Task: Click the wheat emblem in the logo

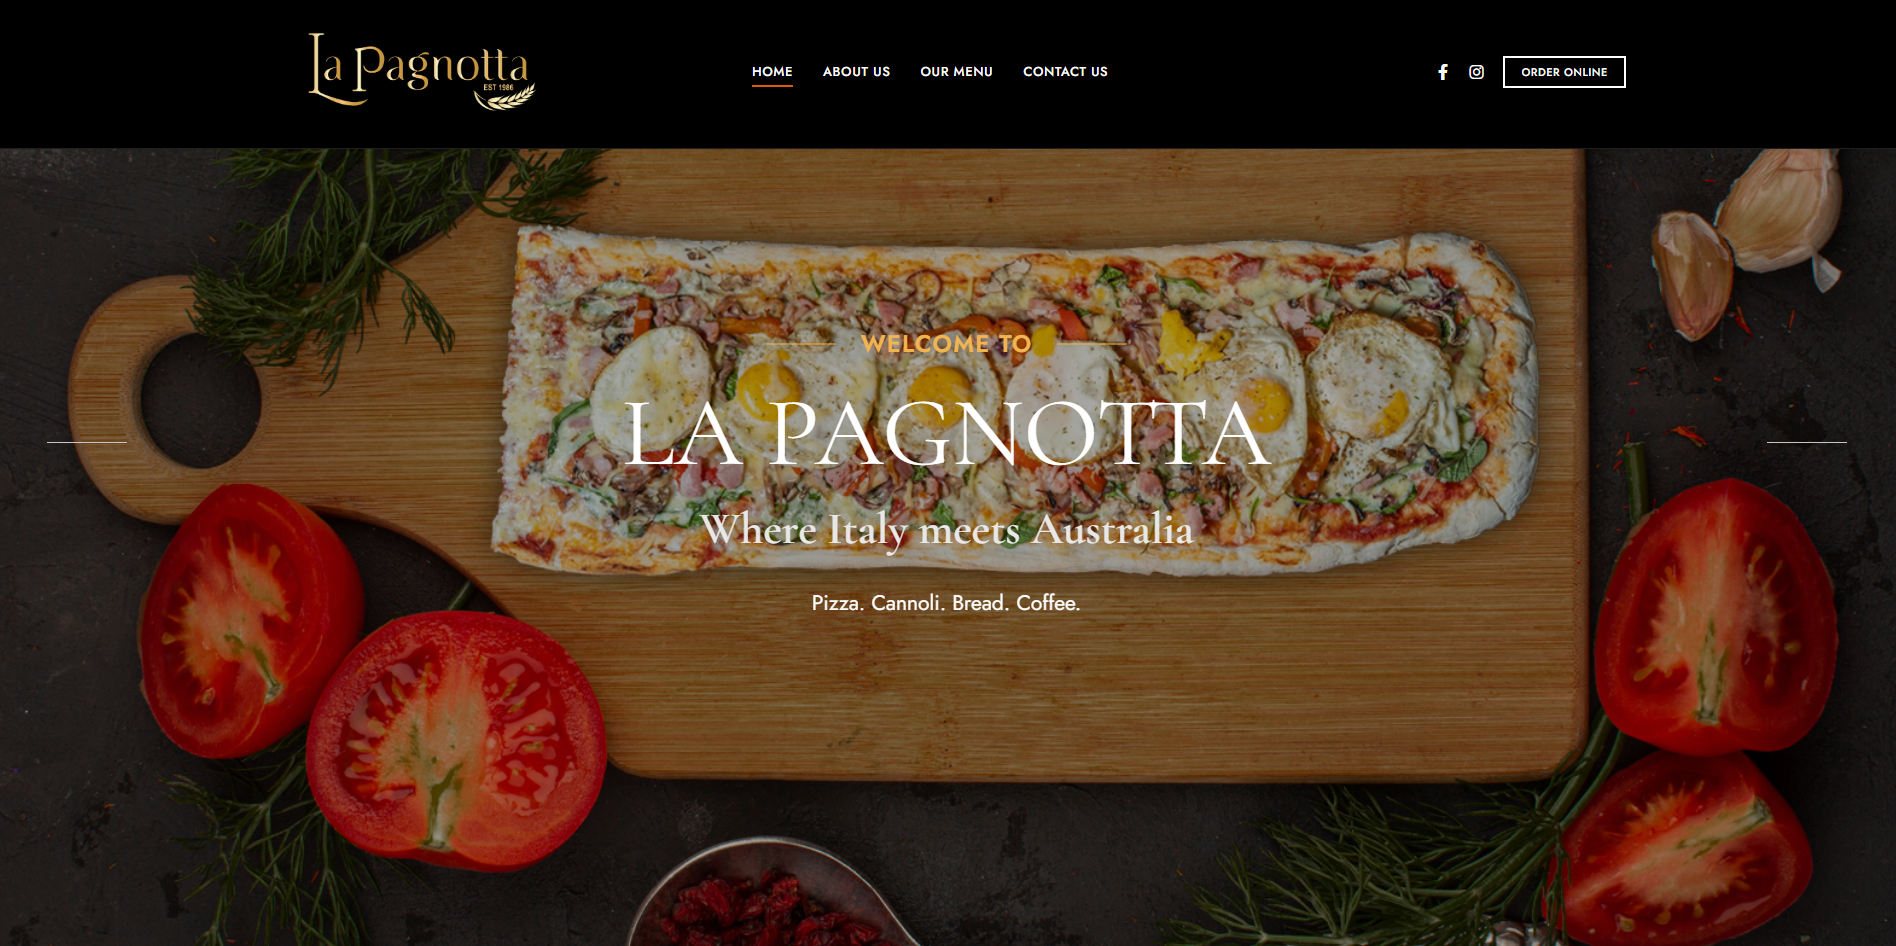Action: pyautogui.click(x=507, y=98)
